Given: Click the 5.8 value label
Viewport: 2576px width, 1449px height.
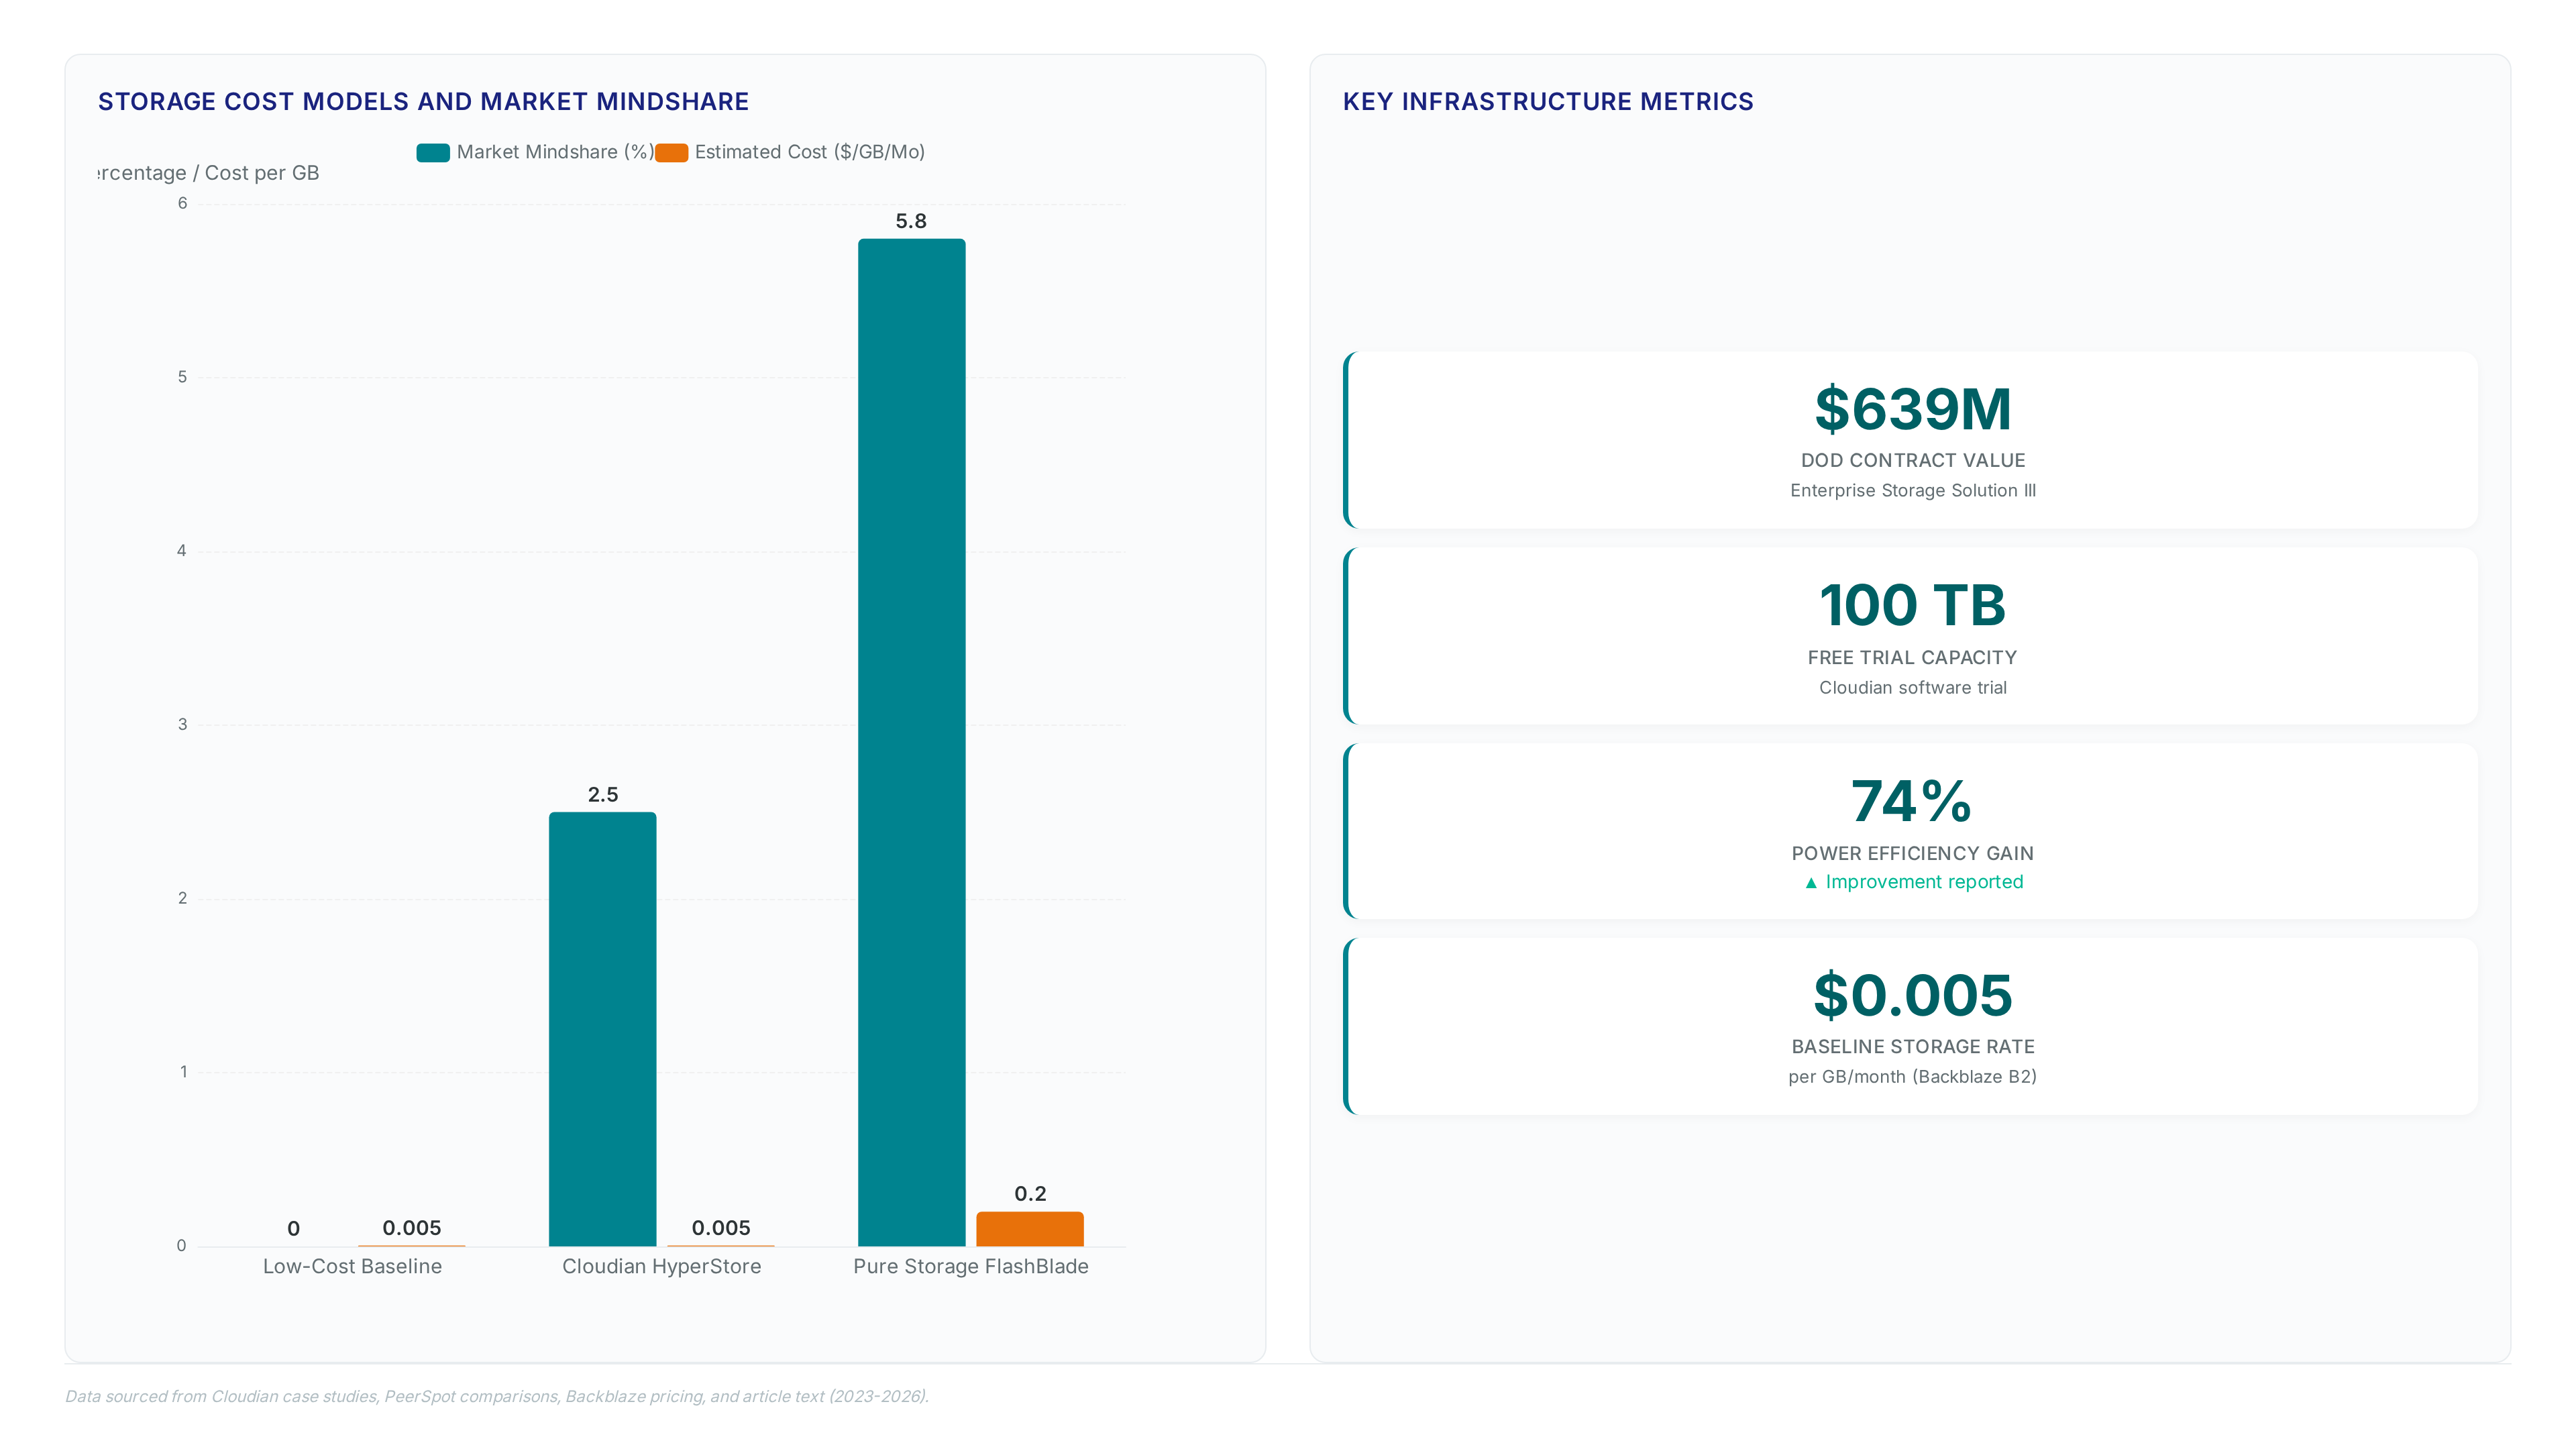Looking at the screenshot, I should (x=911, y=221).
